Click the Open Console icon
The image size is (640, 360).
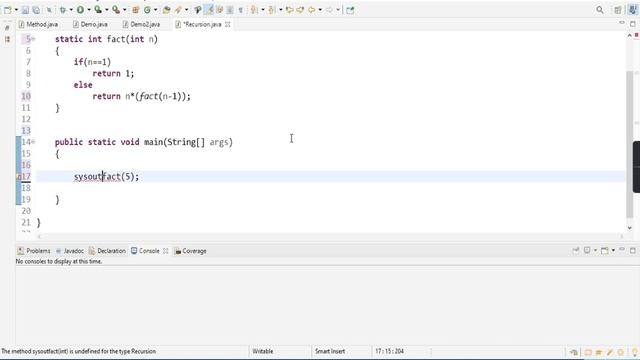pyautogui.click(x=604, y=250)
